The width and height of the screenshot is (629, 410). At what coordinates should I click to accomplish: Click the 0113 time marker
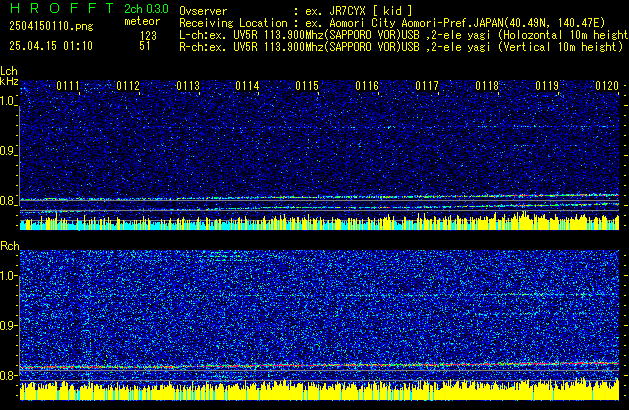pos(188,86)
